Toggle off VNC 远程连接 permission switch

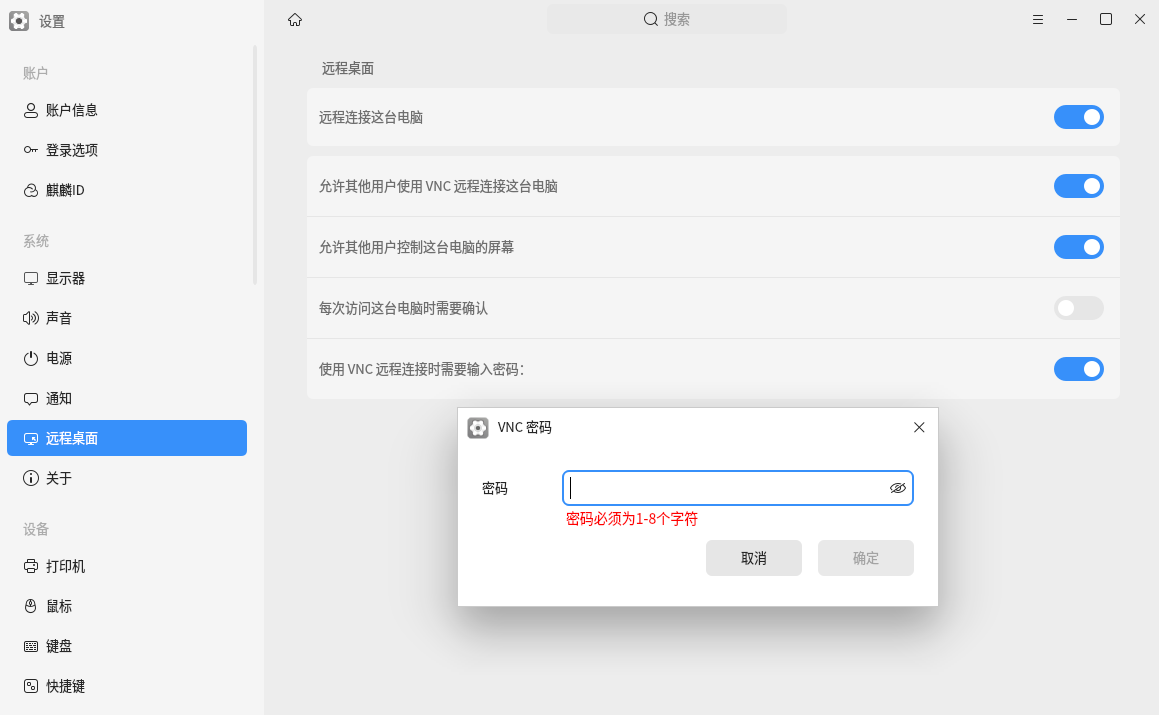coord(1078,186)
